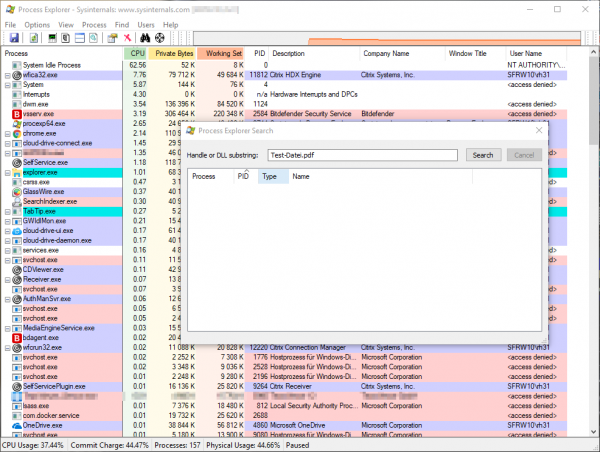Toggle Show Process Tree toolbar icon
Screen dimensions: 600x452
click(x=65, y=38)
